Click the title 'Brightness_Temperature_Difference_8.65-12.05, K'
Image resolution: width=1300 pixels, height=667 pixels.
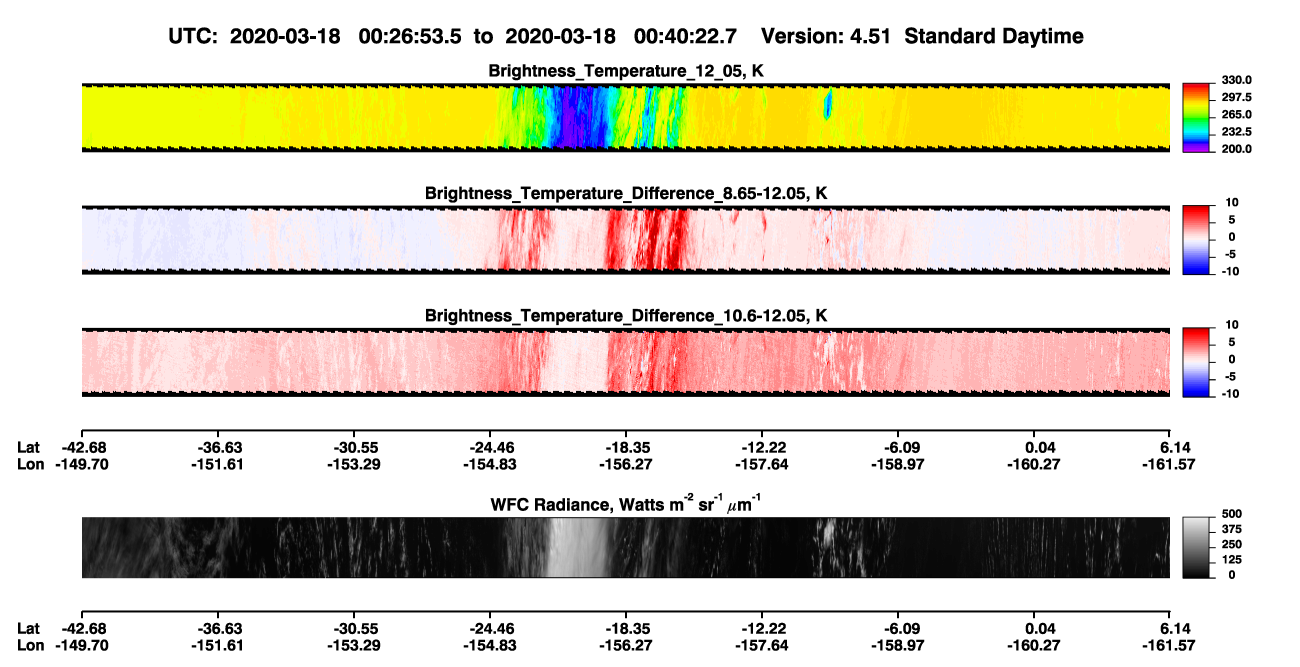(x=626, y=193)
